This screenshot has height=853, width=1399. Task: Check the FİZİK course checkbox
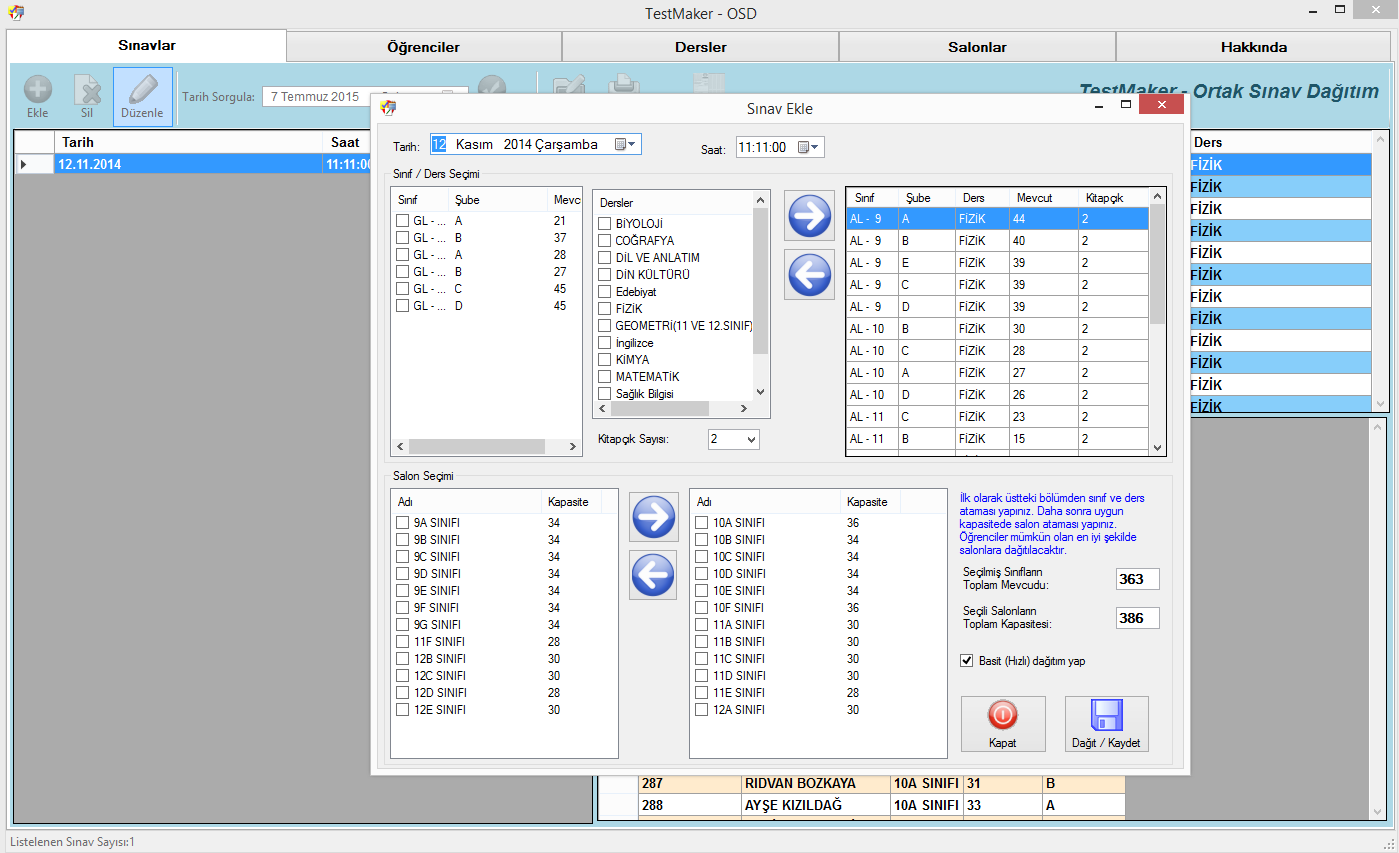[604, 309]
